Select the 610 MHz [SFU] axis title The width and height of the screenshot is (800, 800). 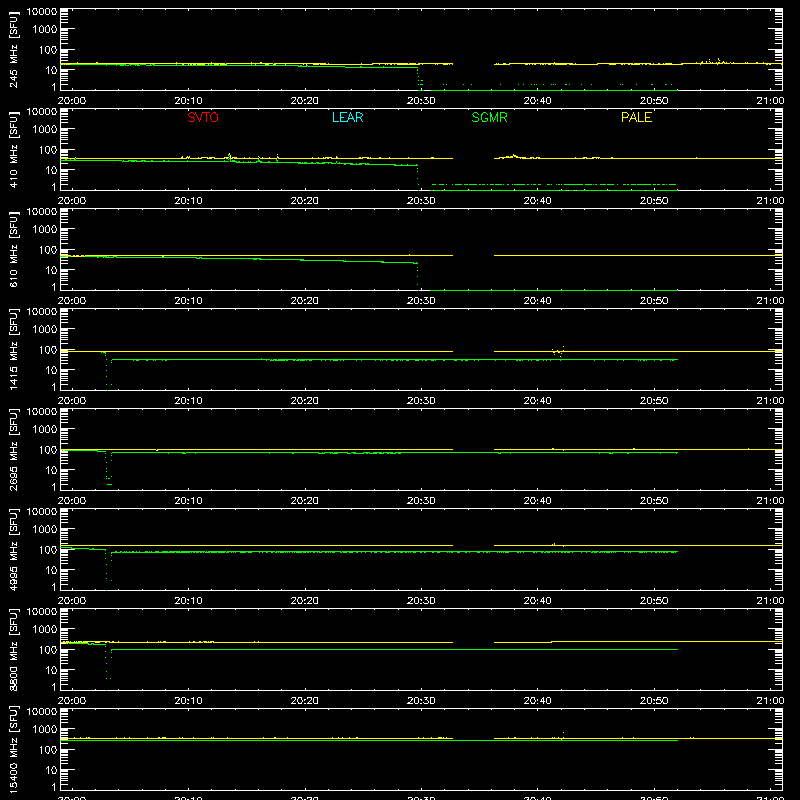[14, 249]
